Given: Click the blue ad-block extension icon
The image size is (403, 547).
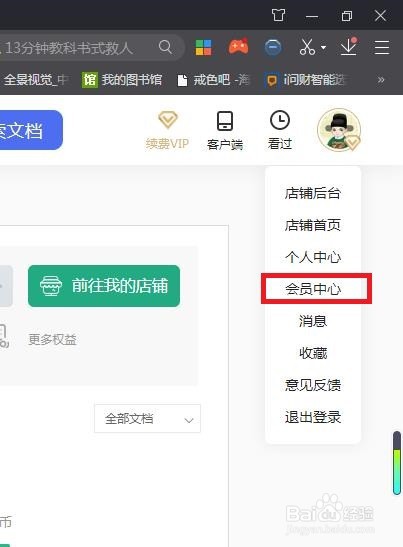Looking at the screenshot, I should (x=273, y=47).
